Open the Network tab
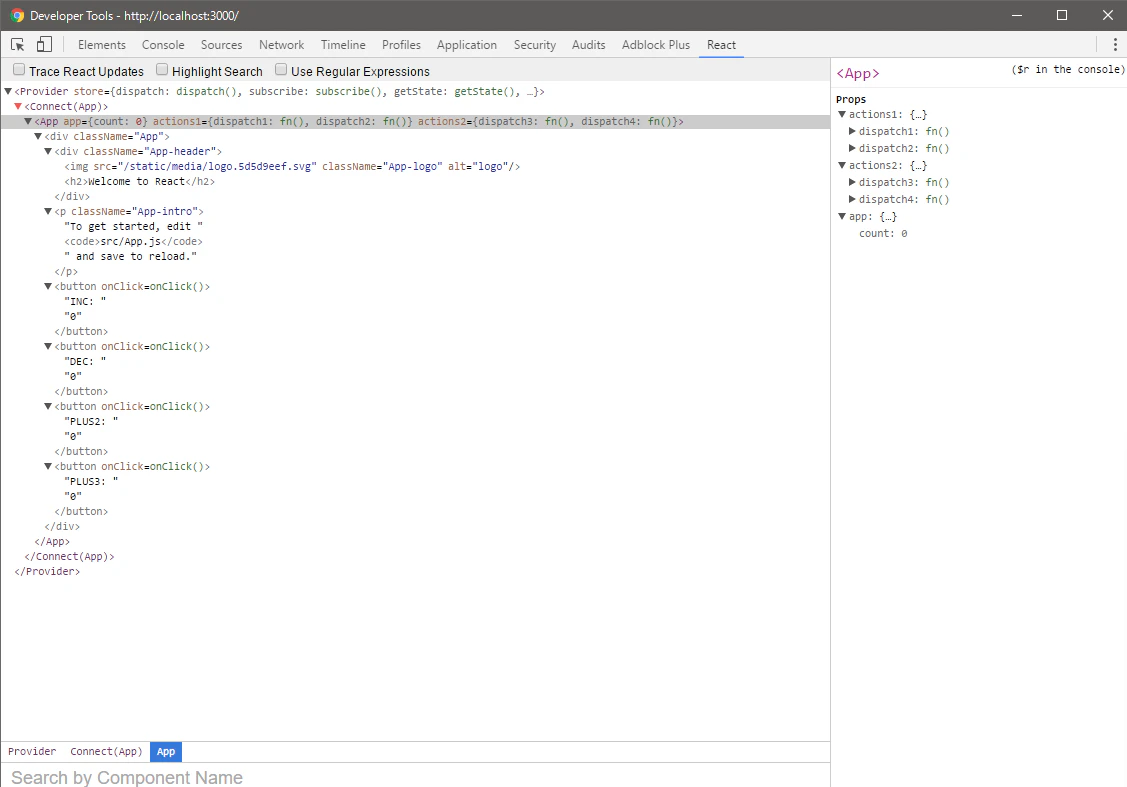 point(281,45)
